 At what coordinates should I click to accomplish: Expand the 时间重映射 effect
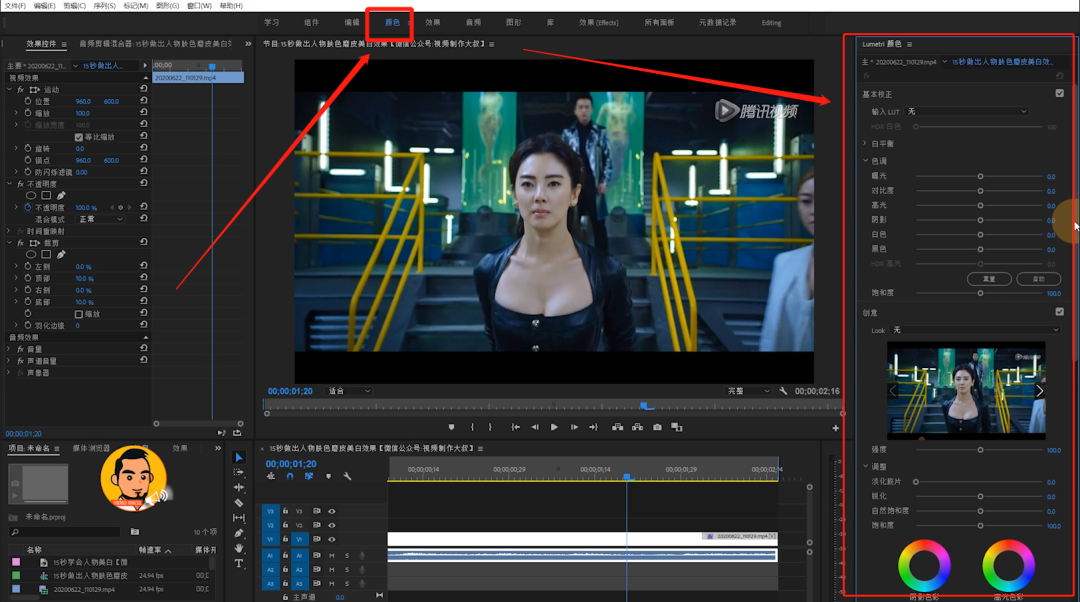click(9, 231)
